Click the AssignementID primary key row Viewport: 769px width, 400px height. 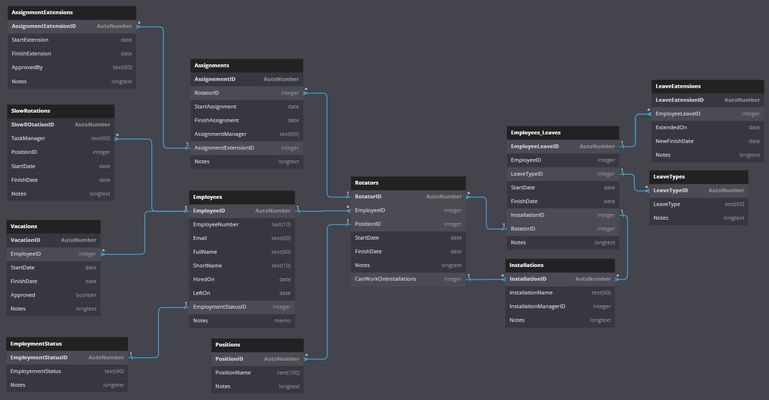(247, 79)
